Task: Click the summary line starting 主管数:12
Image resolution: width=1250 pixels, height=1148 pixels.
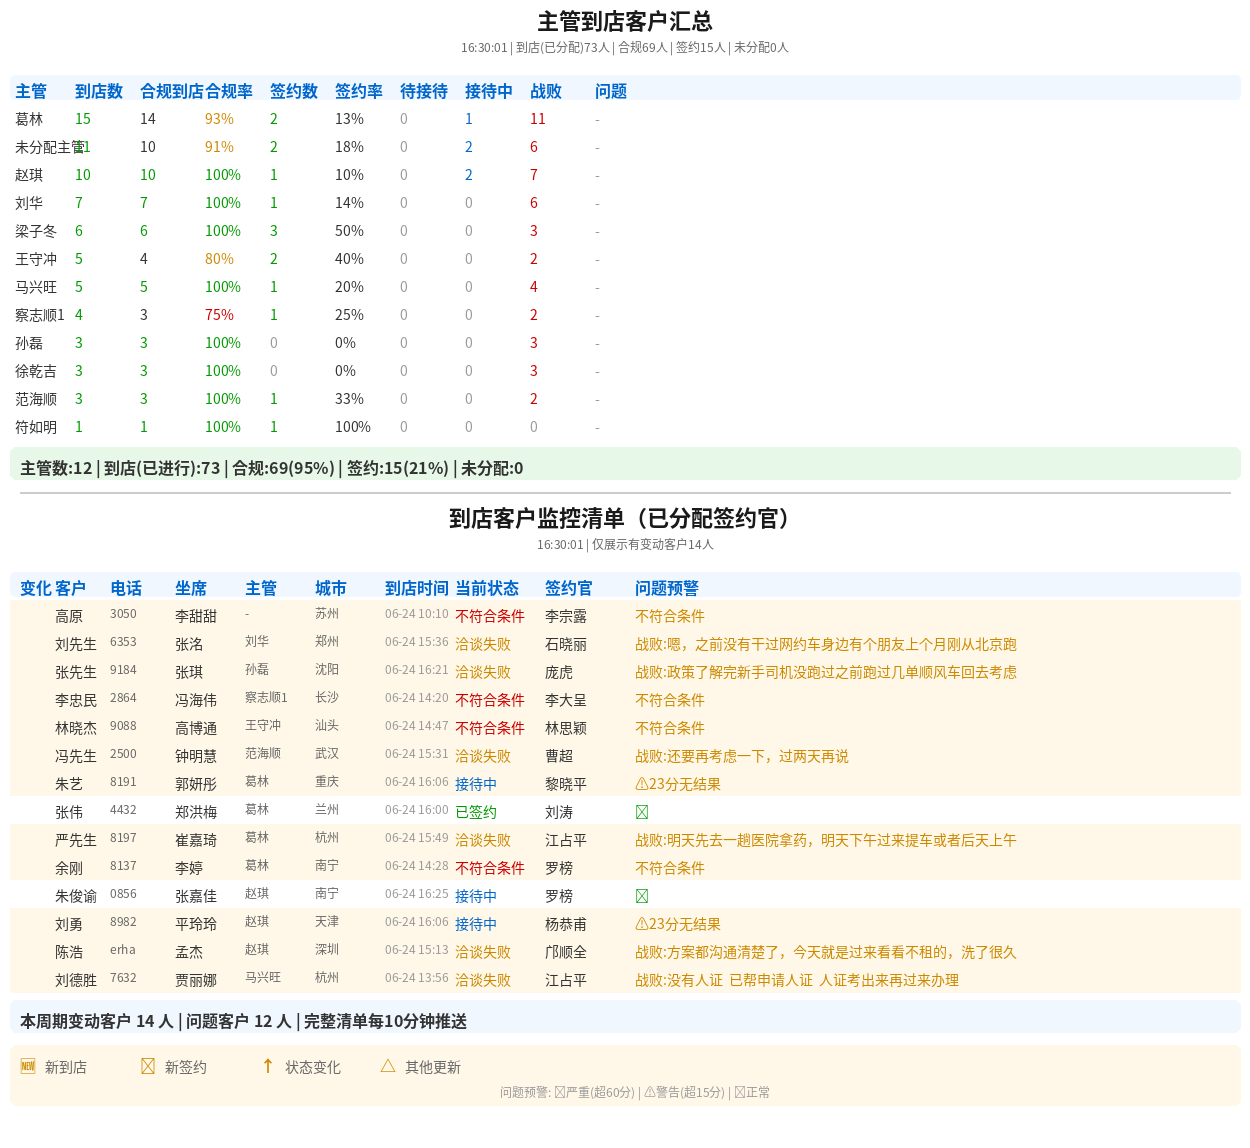Action: [x=271, y=467]
